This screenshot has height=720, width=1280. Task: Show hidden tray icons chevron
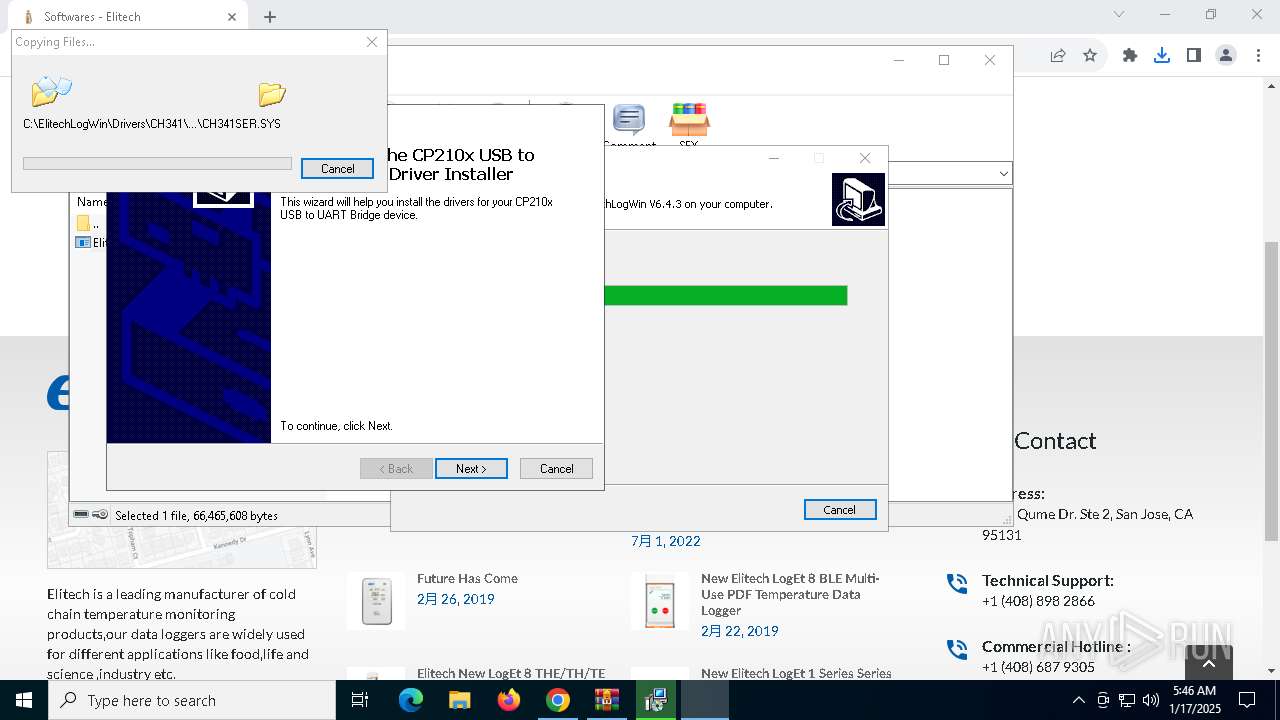(1078, 700)
